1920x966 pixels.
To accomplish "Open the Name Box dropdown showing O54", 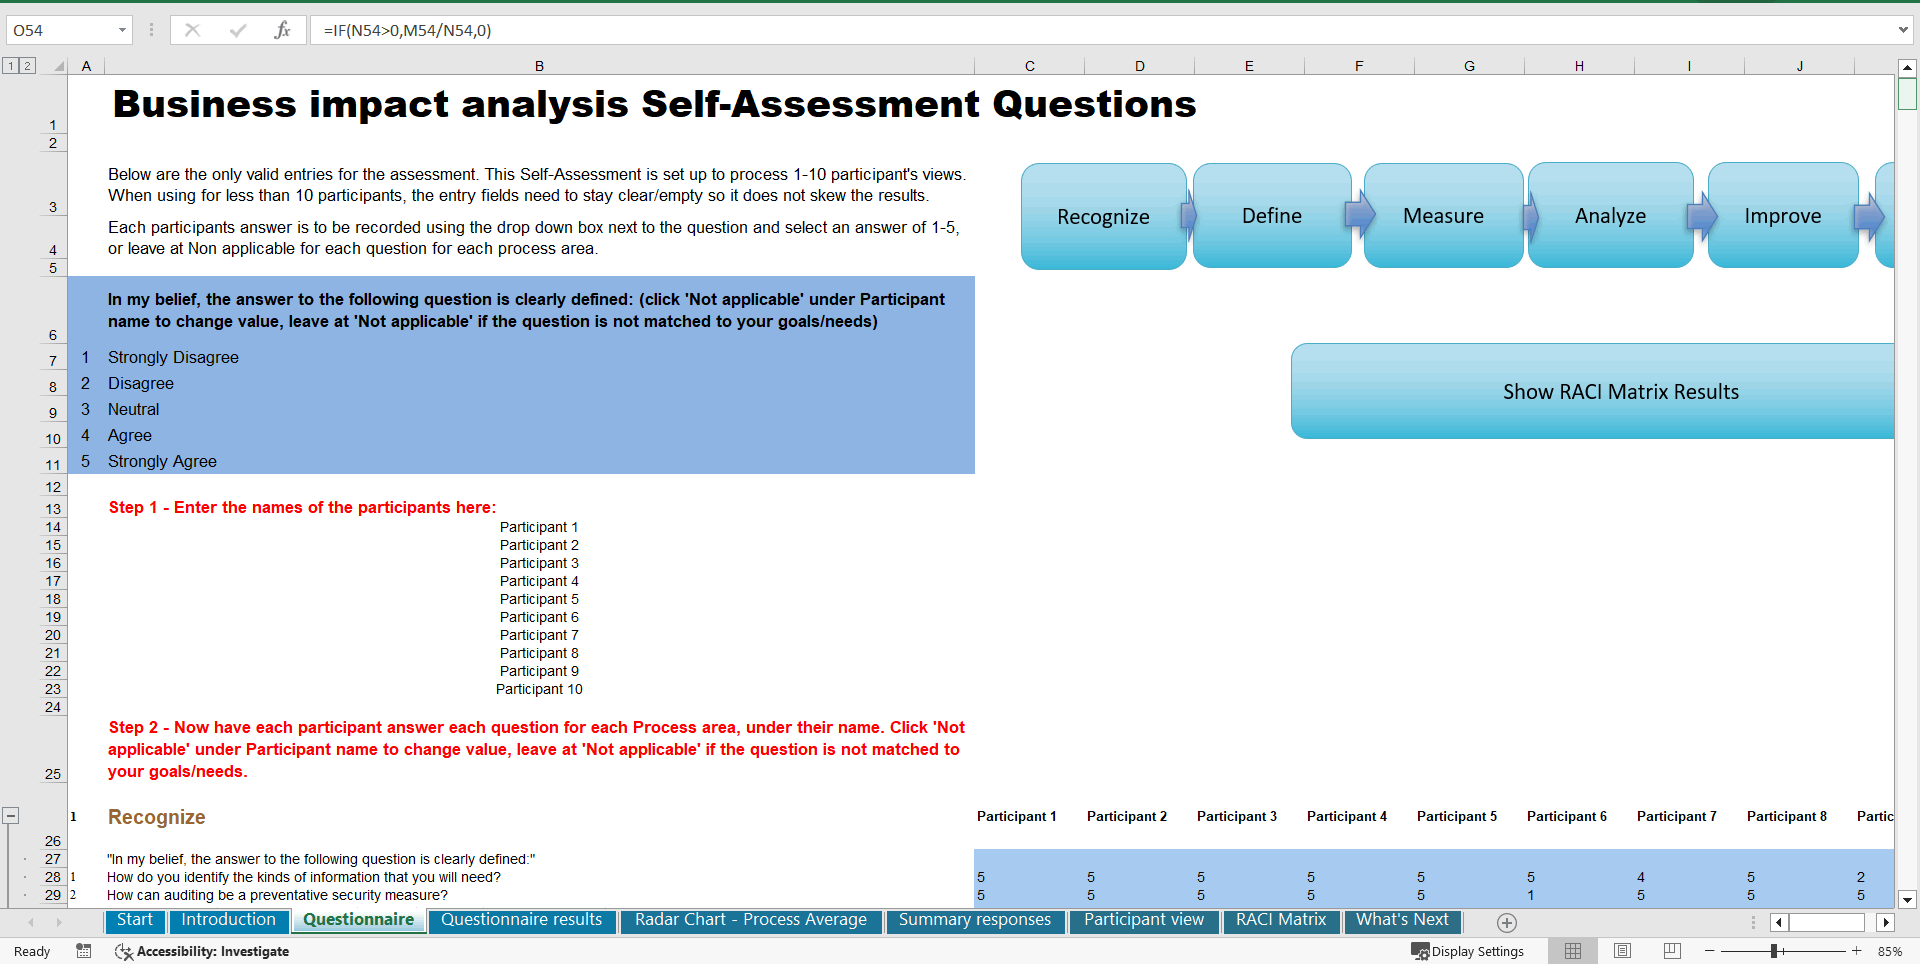I will (x=123, y=30).
